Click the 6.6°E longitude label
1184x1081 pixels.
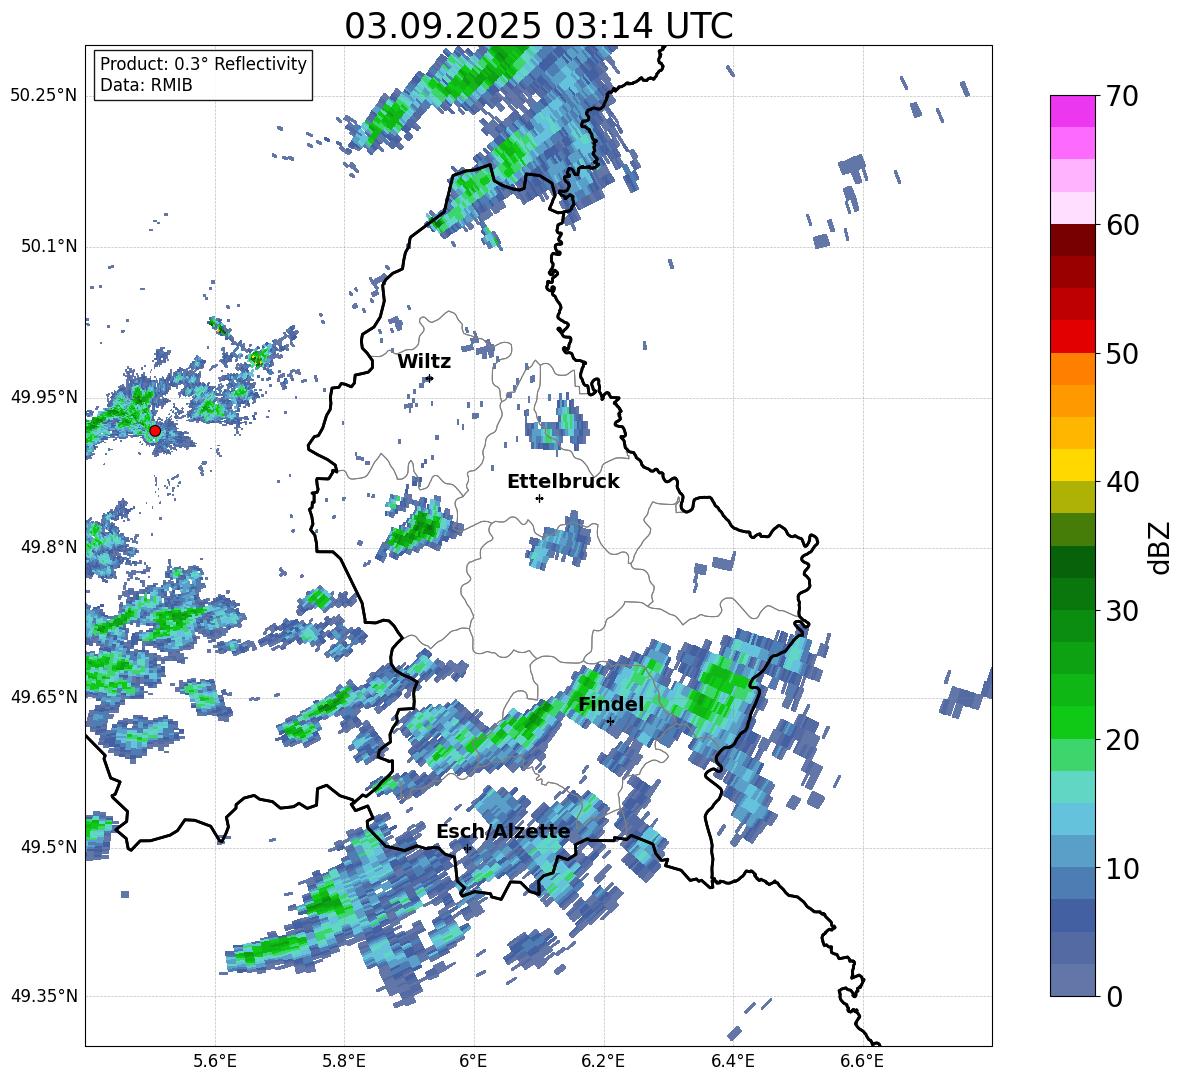(862, 1061)
